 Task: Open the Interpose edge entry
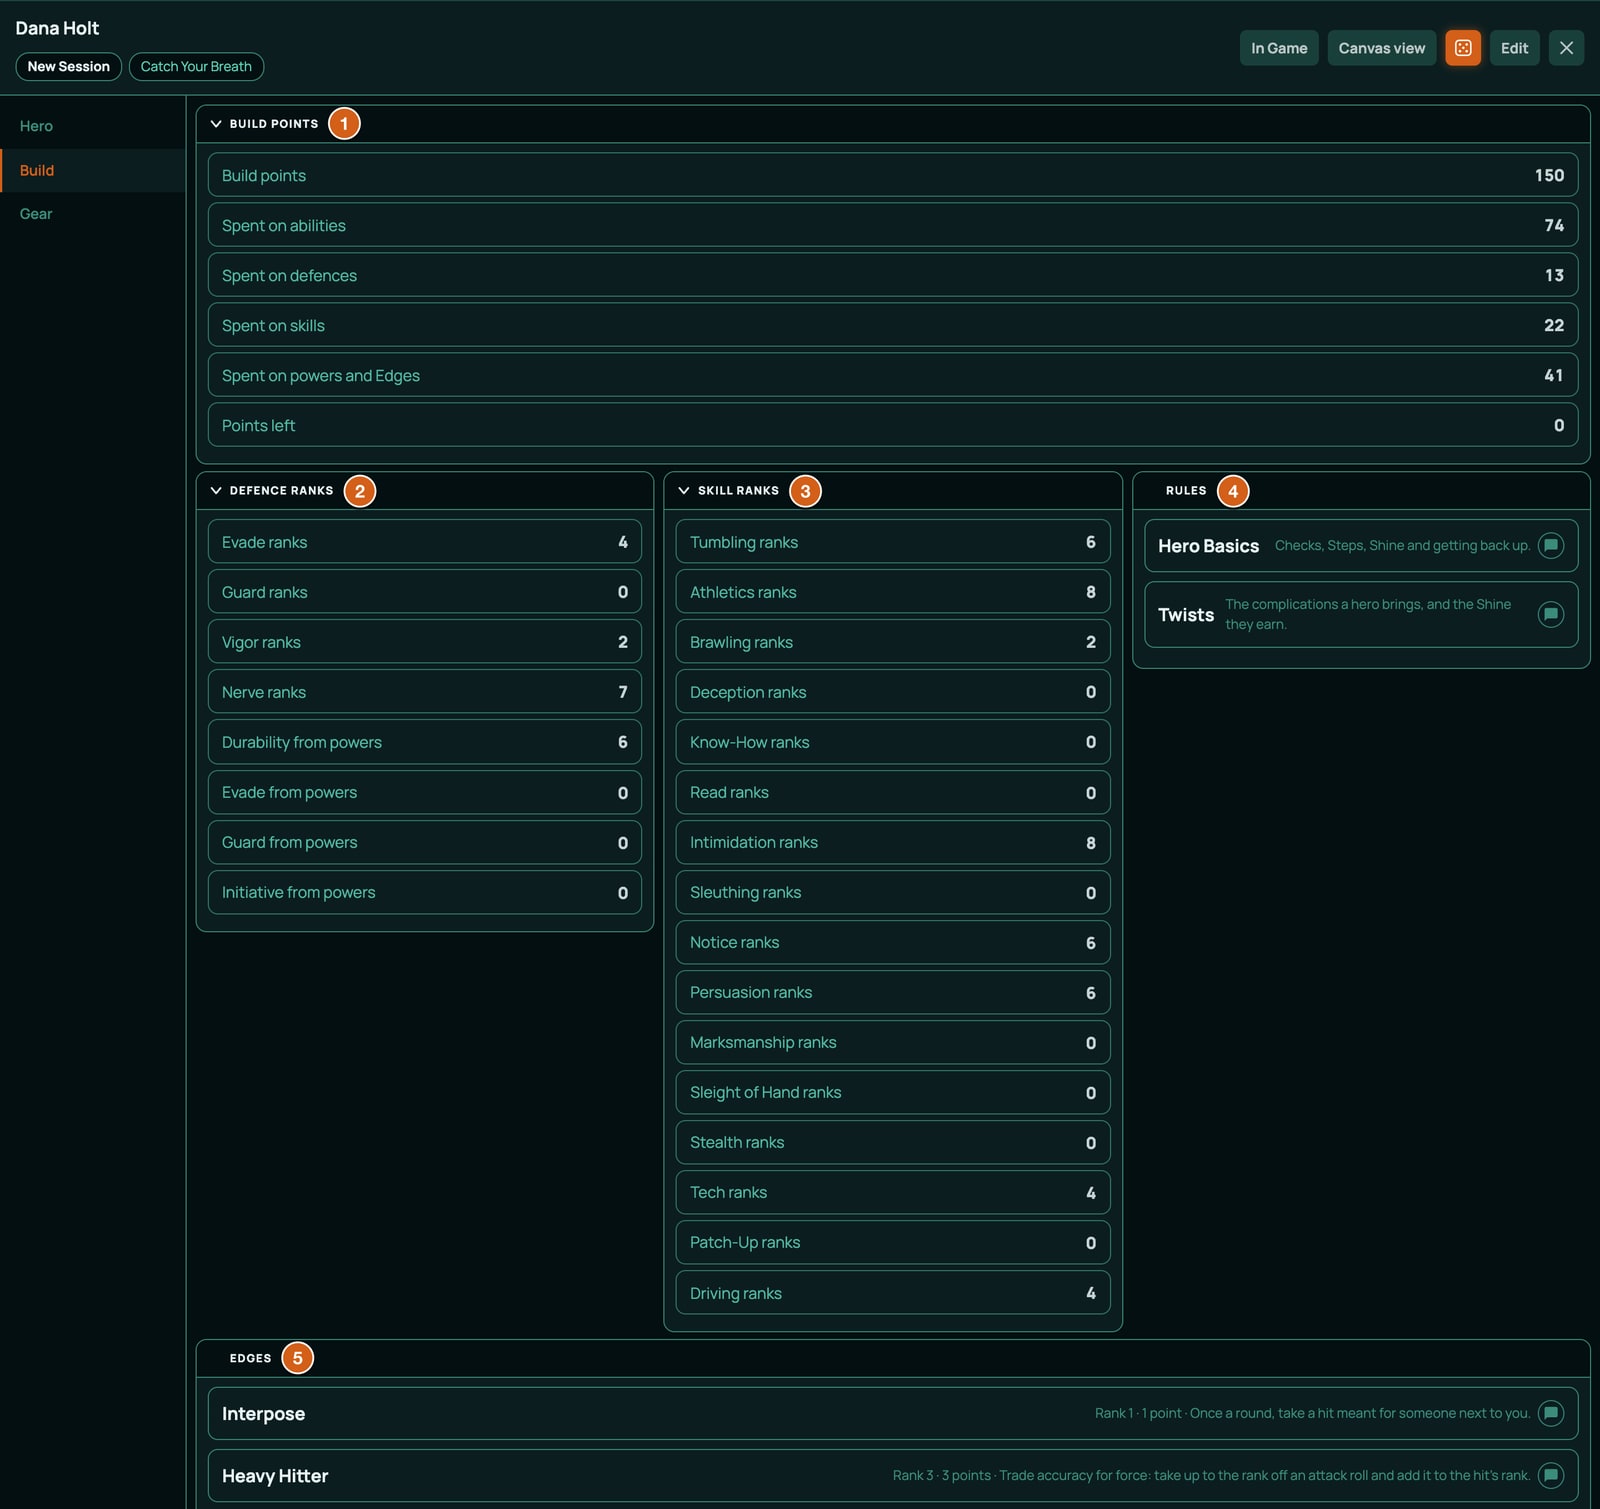pyautogui.click(x=893, y=1413)
